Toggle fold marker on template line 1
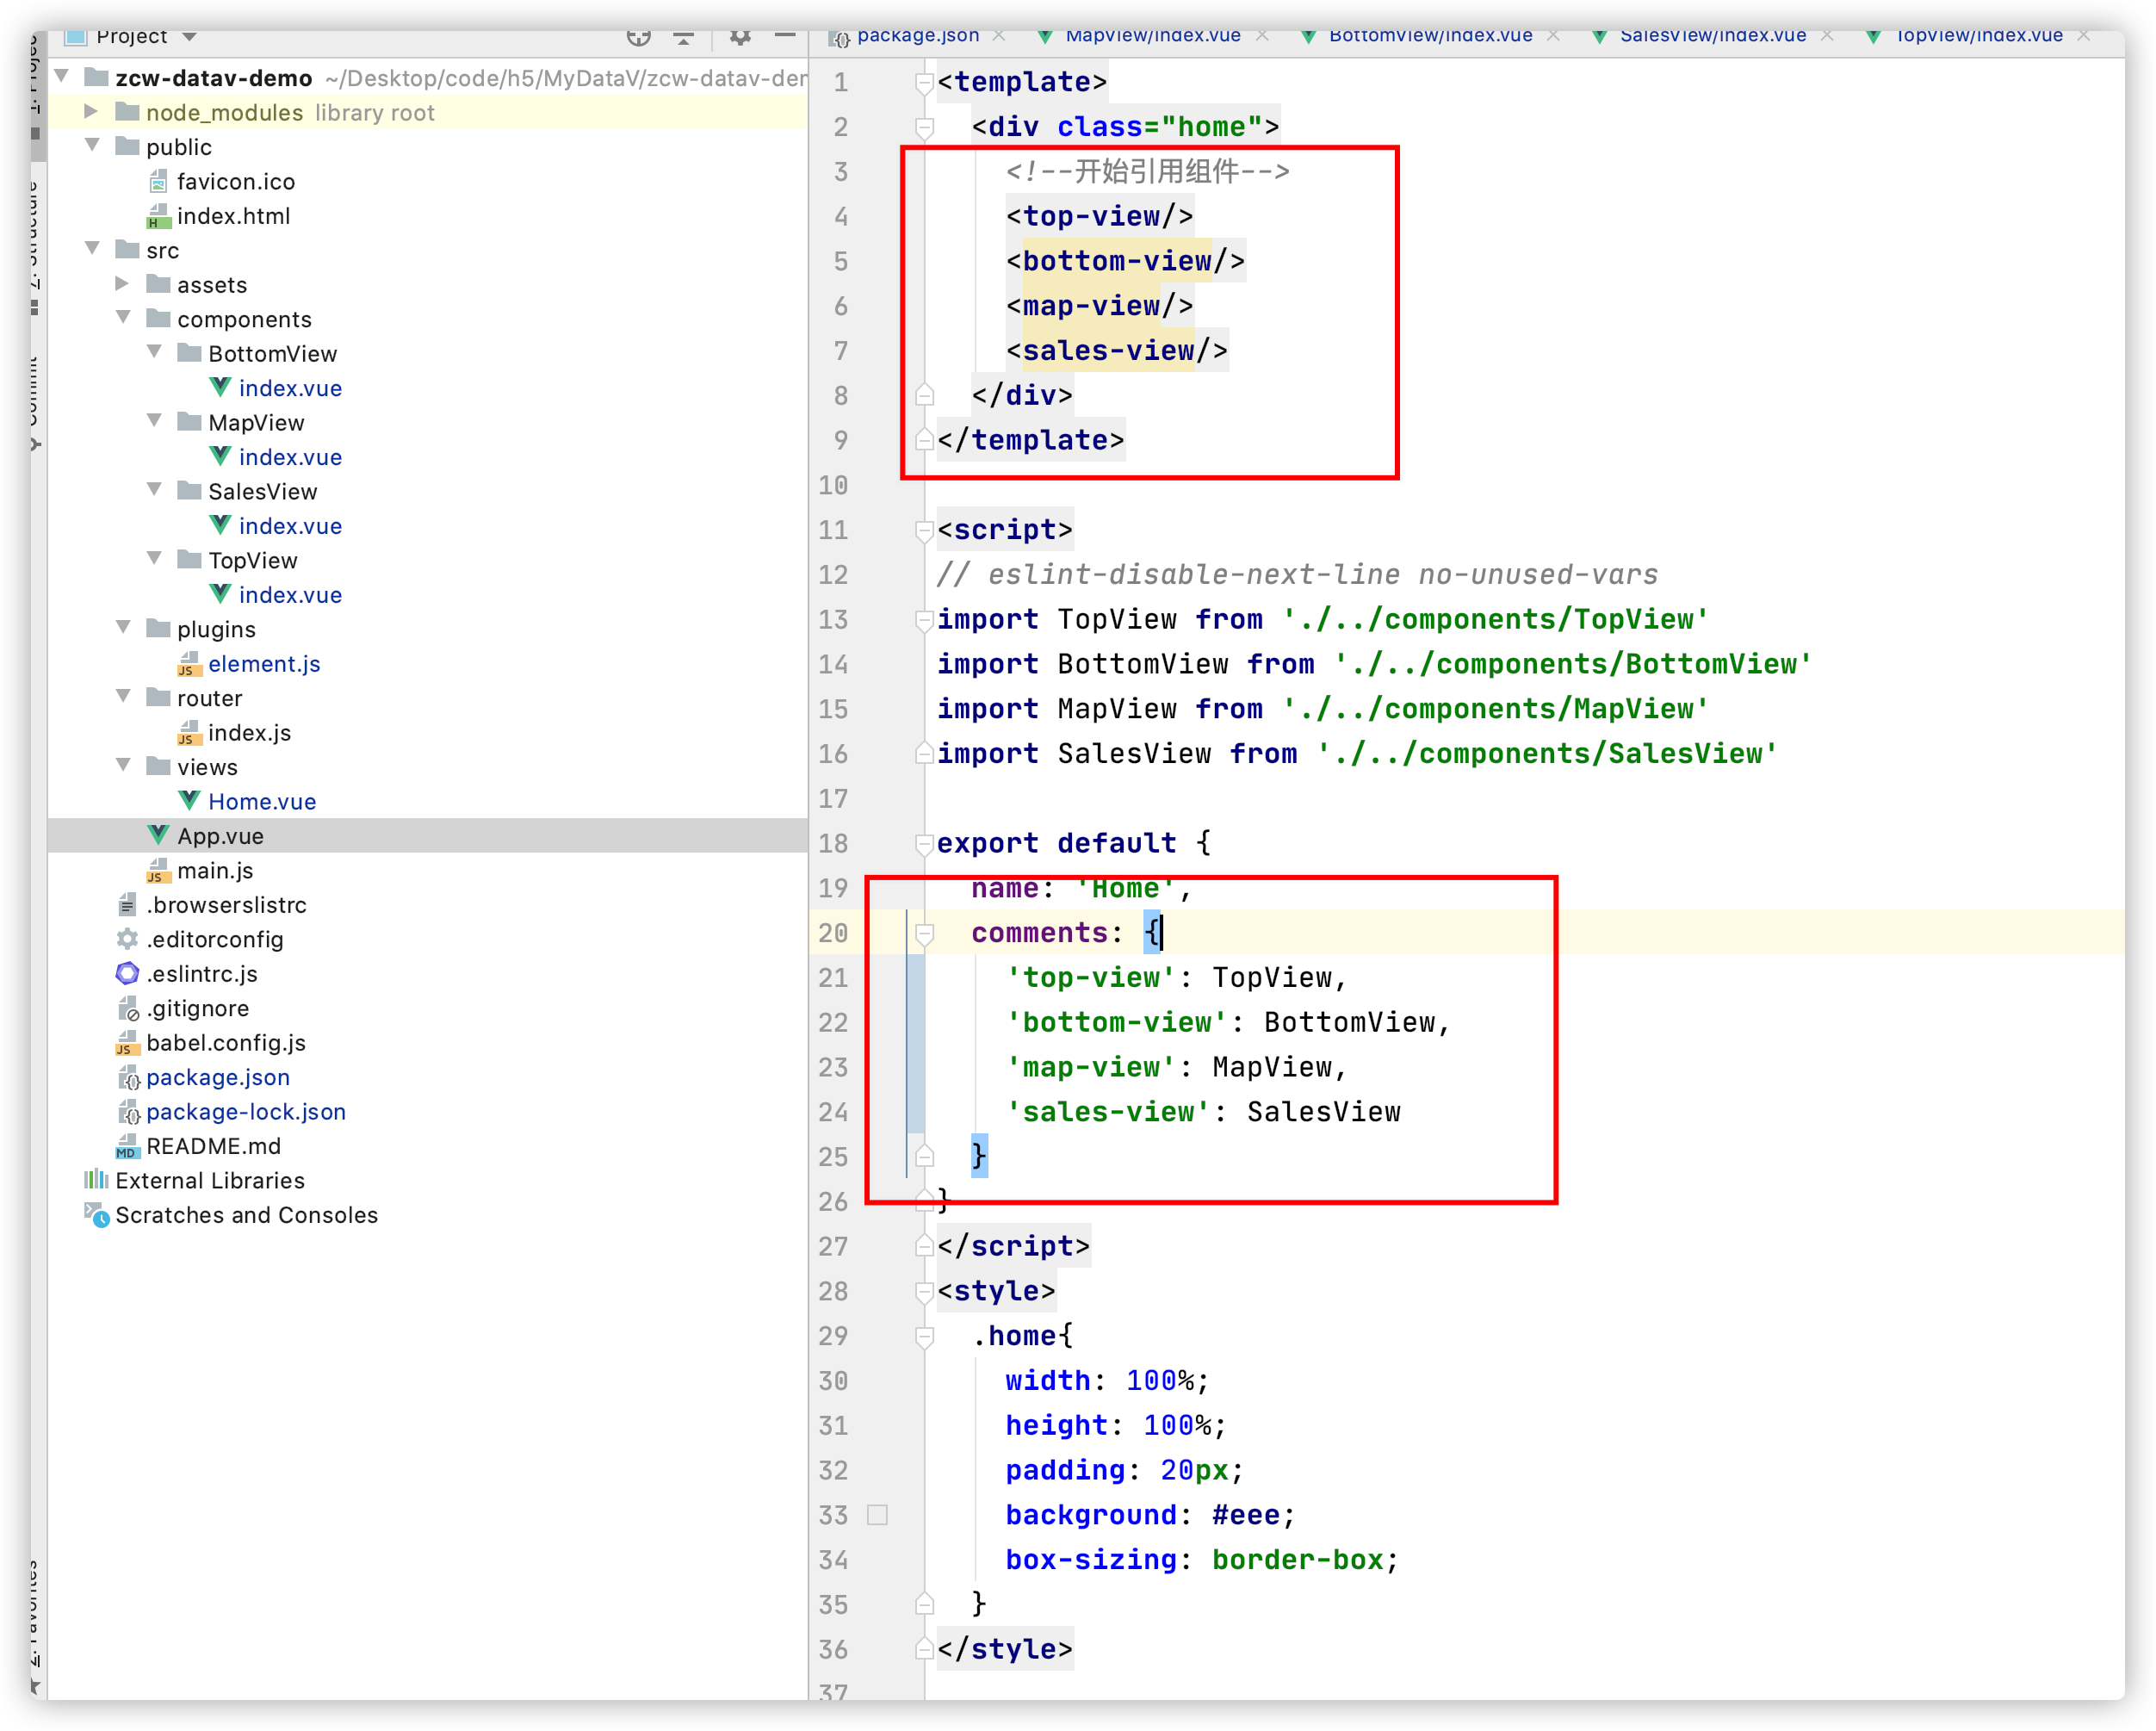This screenshot has width=2156, height=1731. point(924,83)
